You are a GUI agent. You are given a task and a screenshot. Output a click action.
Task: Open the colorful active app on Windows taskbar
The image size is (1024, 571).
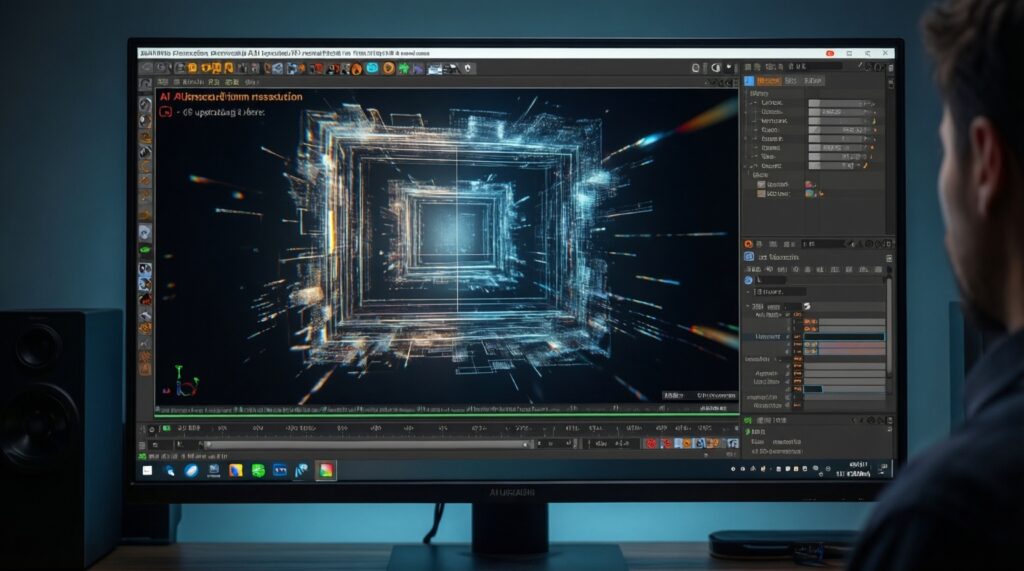(x=324, y=469)
